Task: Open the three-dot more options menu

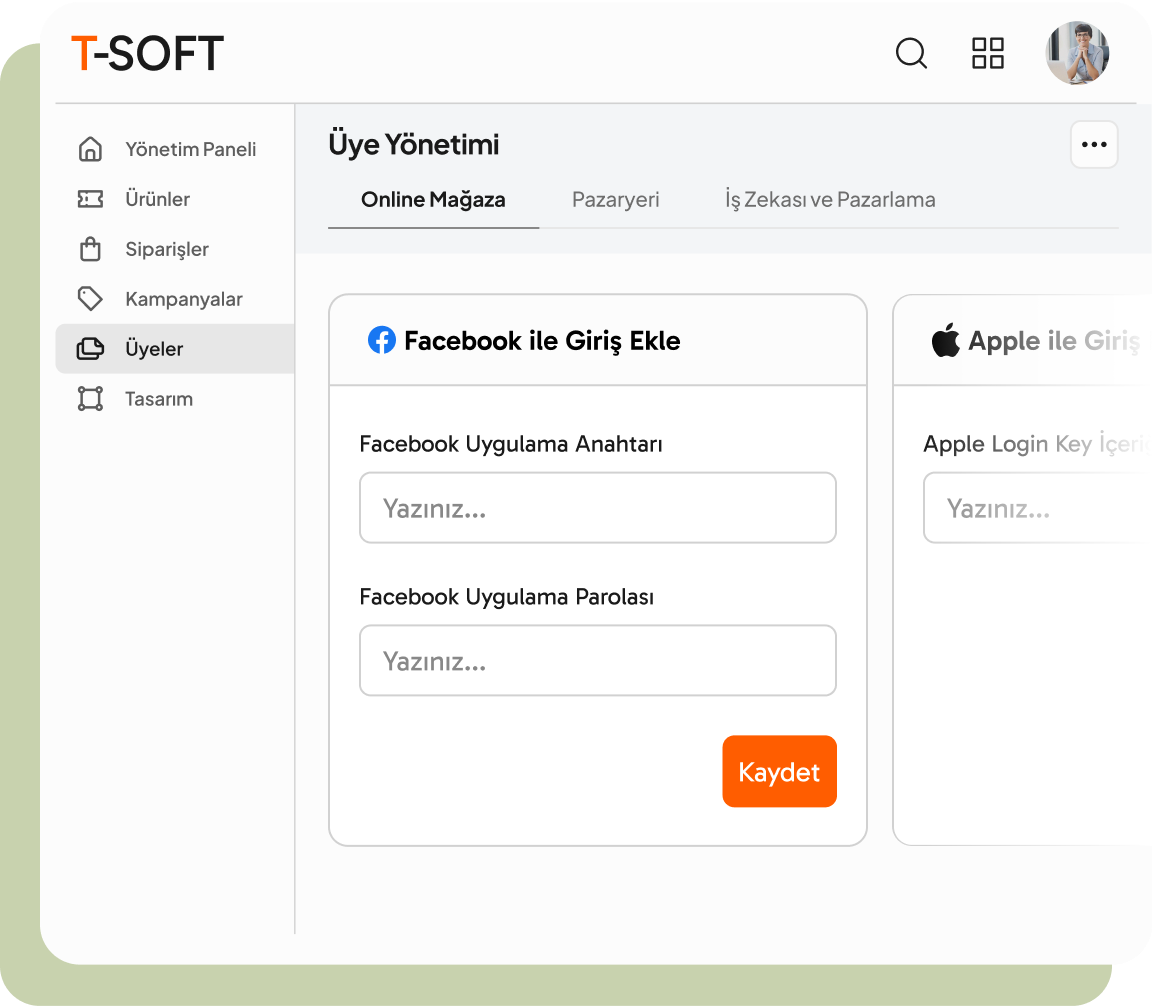Action: pos(1094,145)
